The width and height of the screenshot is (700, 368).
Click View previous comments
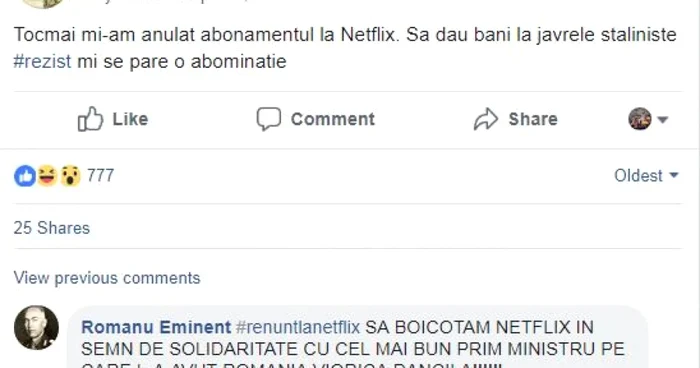[107, 278]
